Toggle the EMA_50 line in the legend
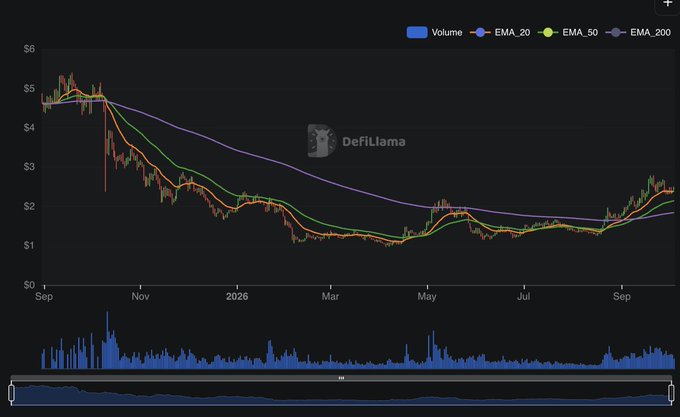The image size is (680, 417). (x=568, y=33)
